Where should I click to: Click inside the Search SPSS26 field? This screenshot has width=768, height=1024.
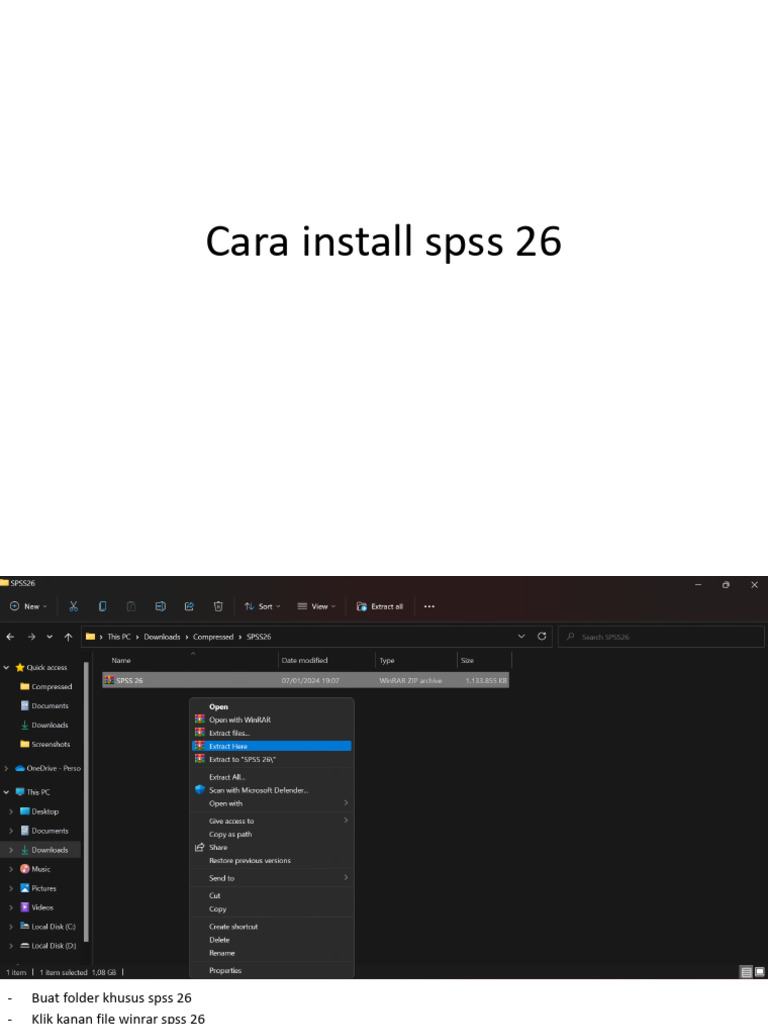click(x=661, y=637)
